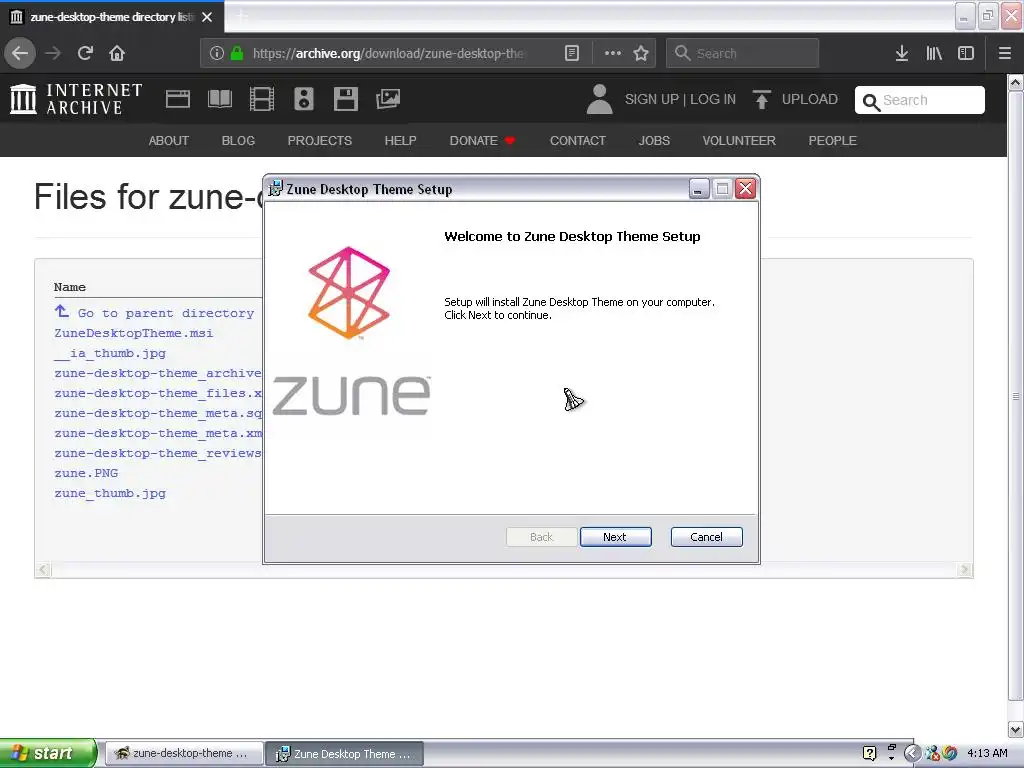Focus Internet Archive search field

(x=920, y=100)
